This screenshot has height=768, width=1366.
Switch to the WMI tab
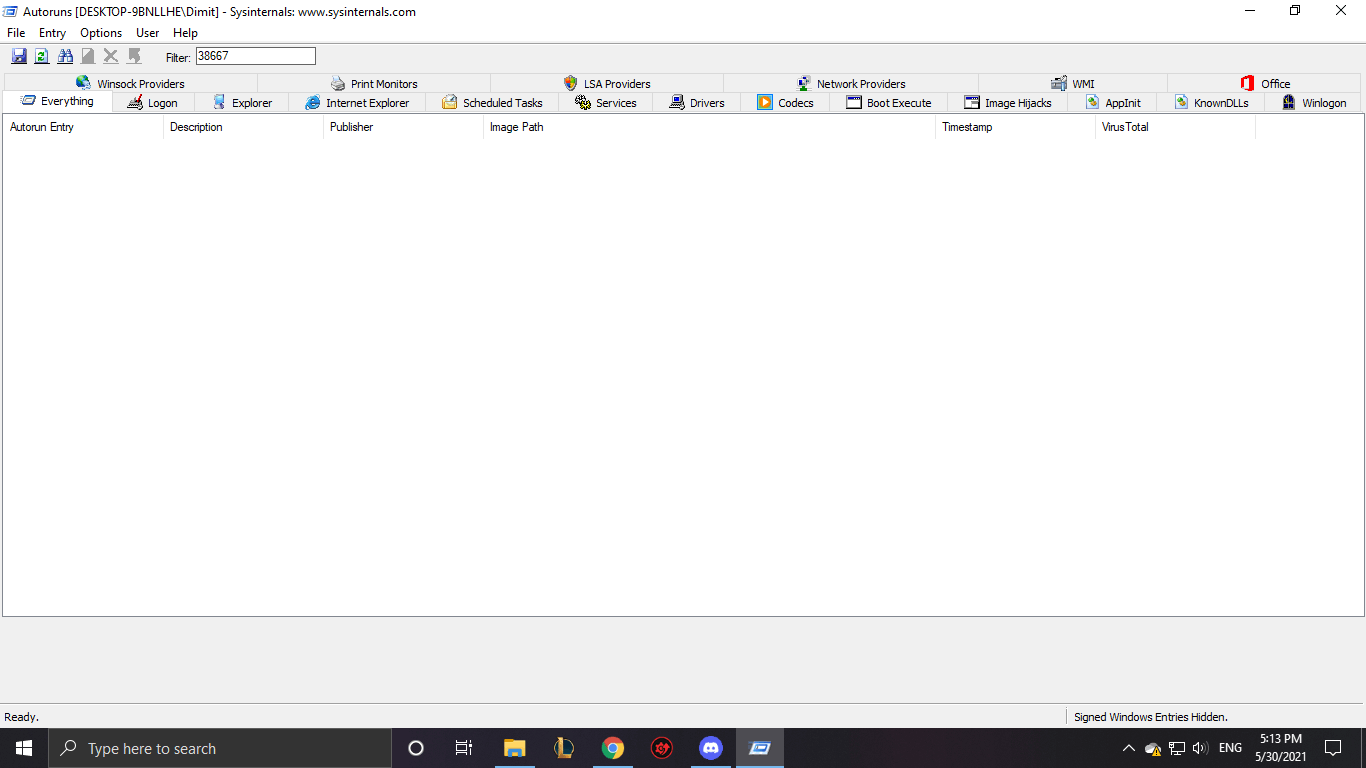[1073, 83]
